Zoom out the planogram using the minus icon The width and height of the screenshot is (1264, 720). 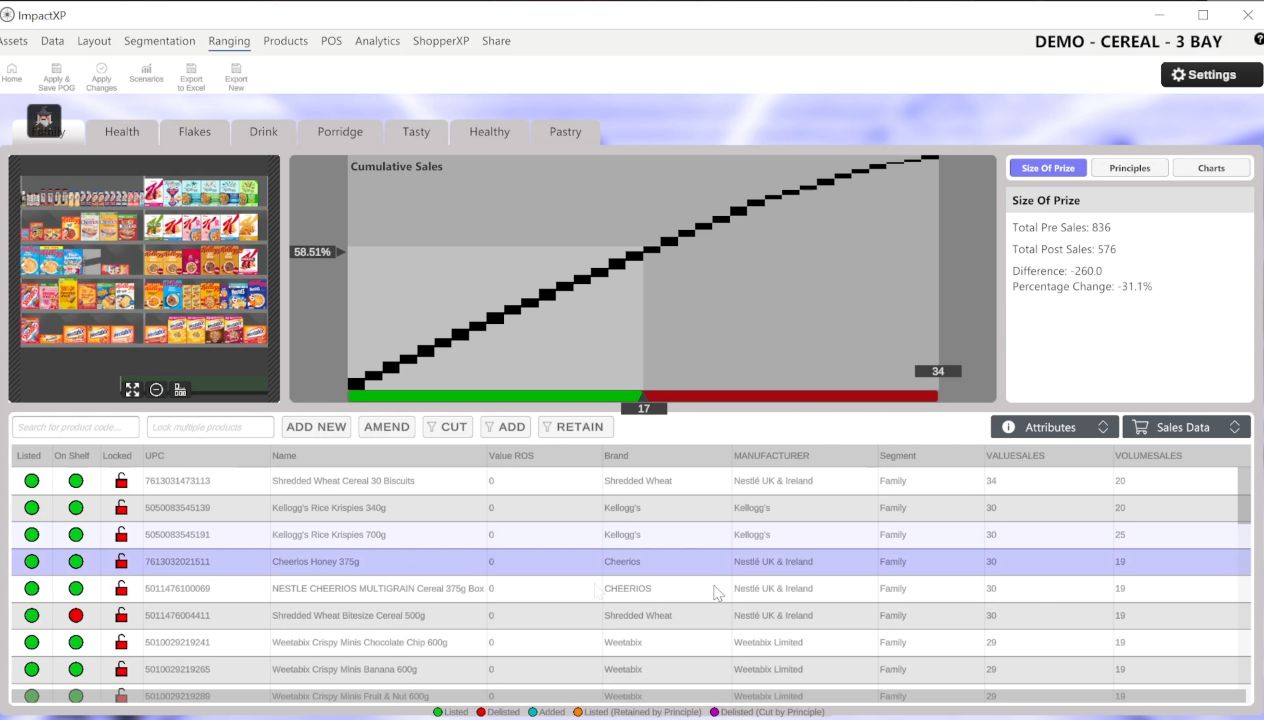coord(156,389)
